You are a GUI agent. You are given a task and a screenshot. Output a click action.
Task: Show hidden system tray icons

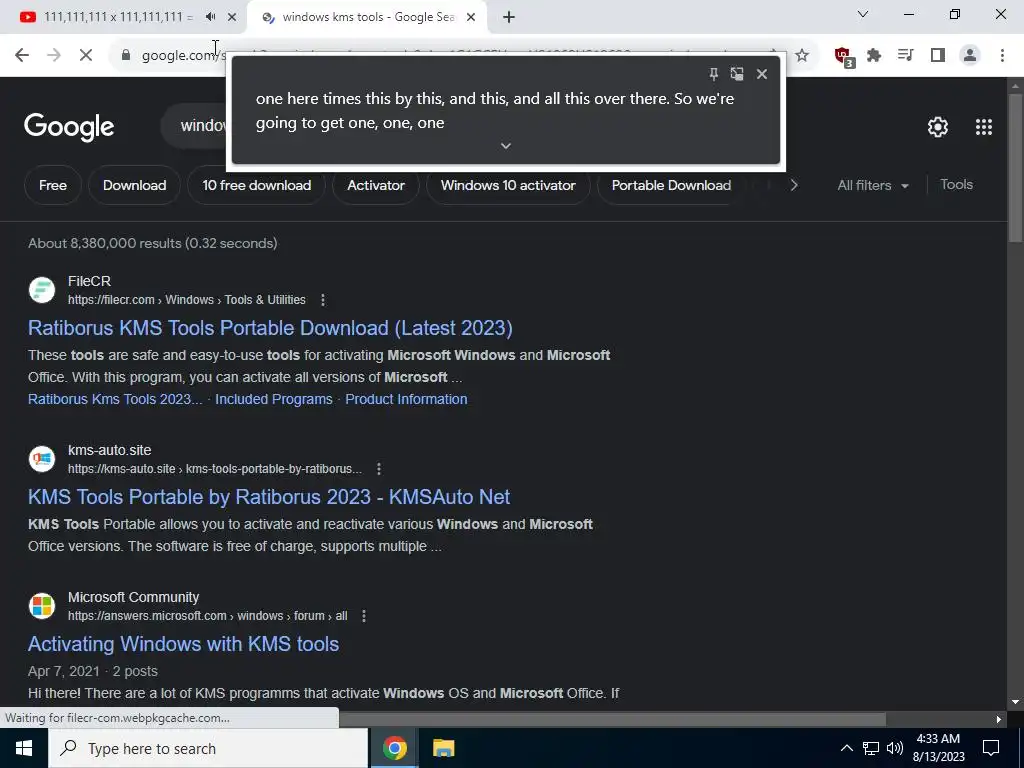(846, 748)
